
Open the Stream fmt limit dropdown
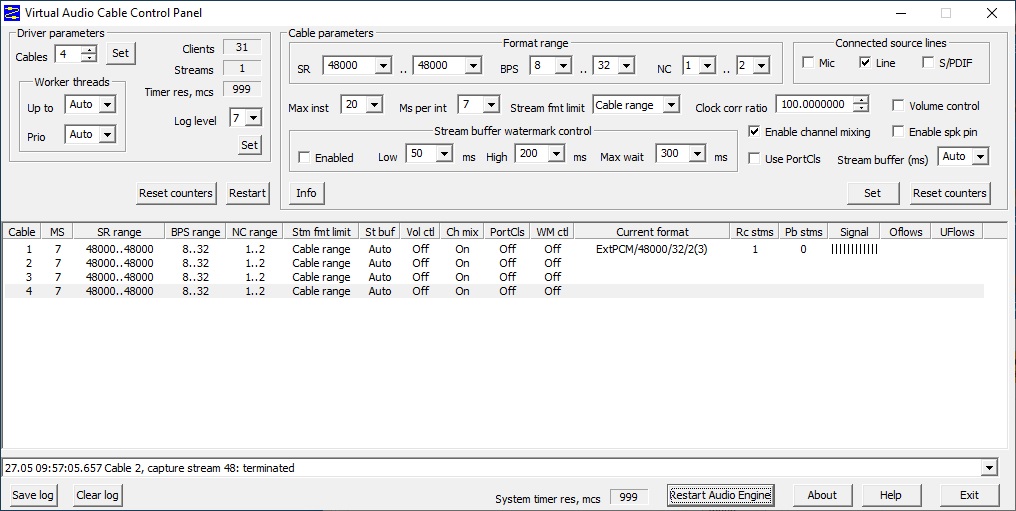(671, 105)
